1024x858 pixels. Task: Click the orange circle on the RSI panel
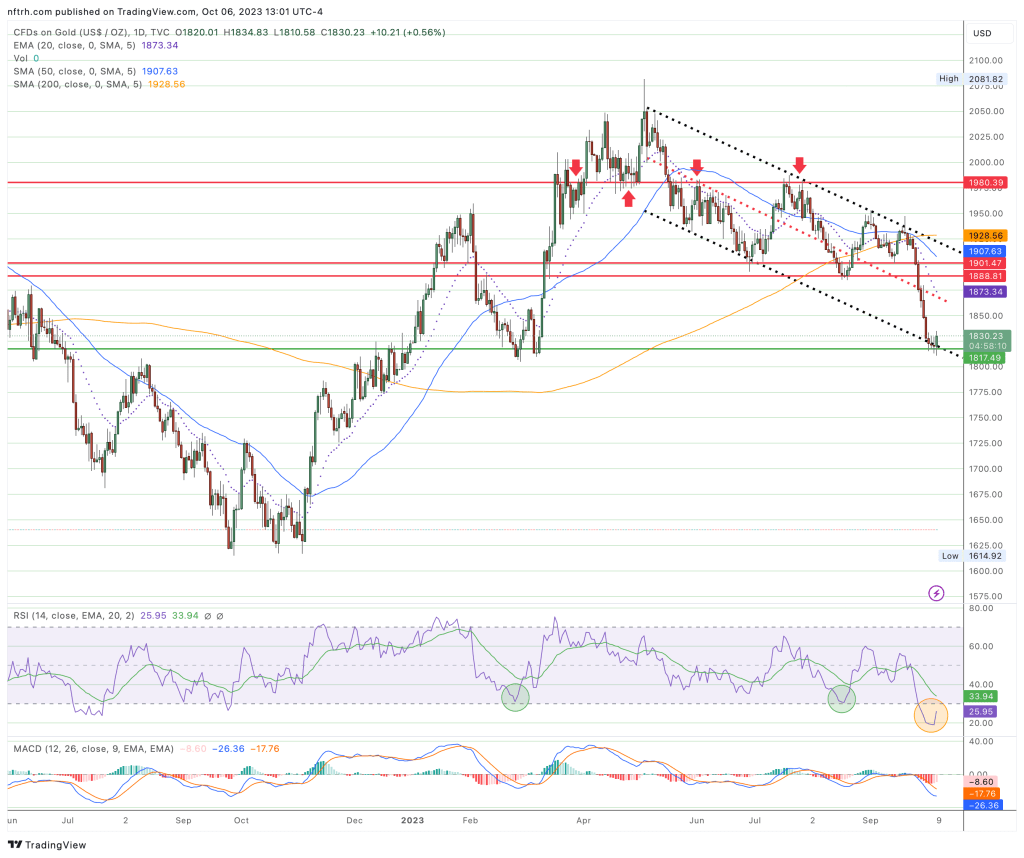(x=931, y=715)
